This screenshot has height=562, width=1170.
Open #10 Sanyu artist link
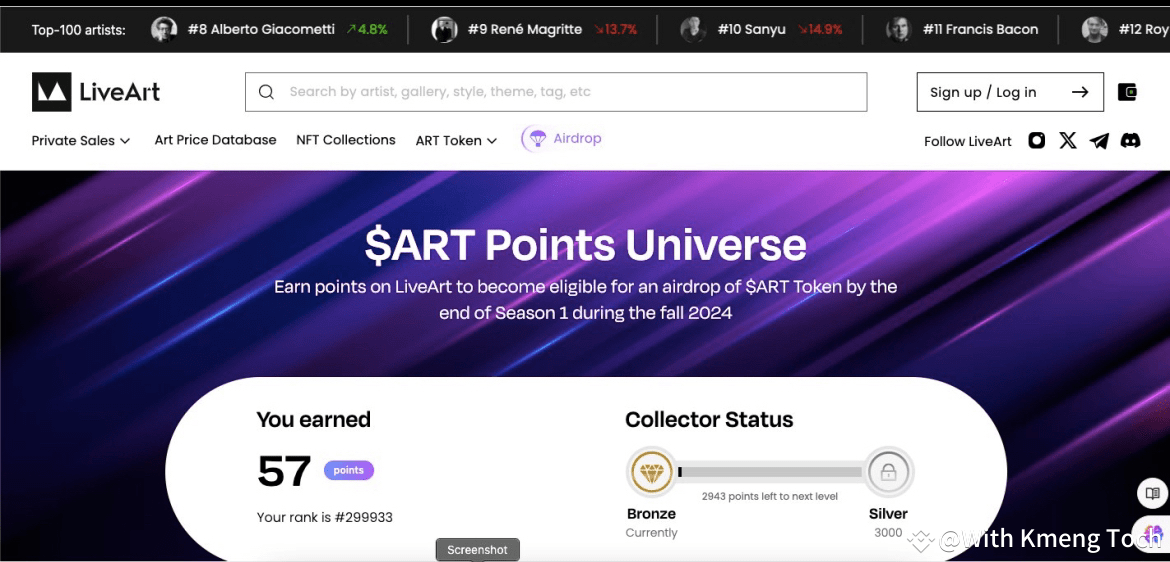tap(752, 30)
